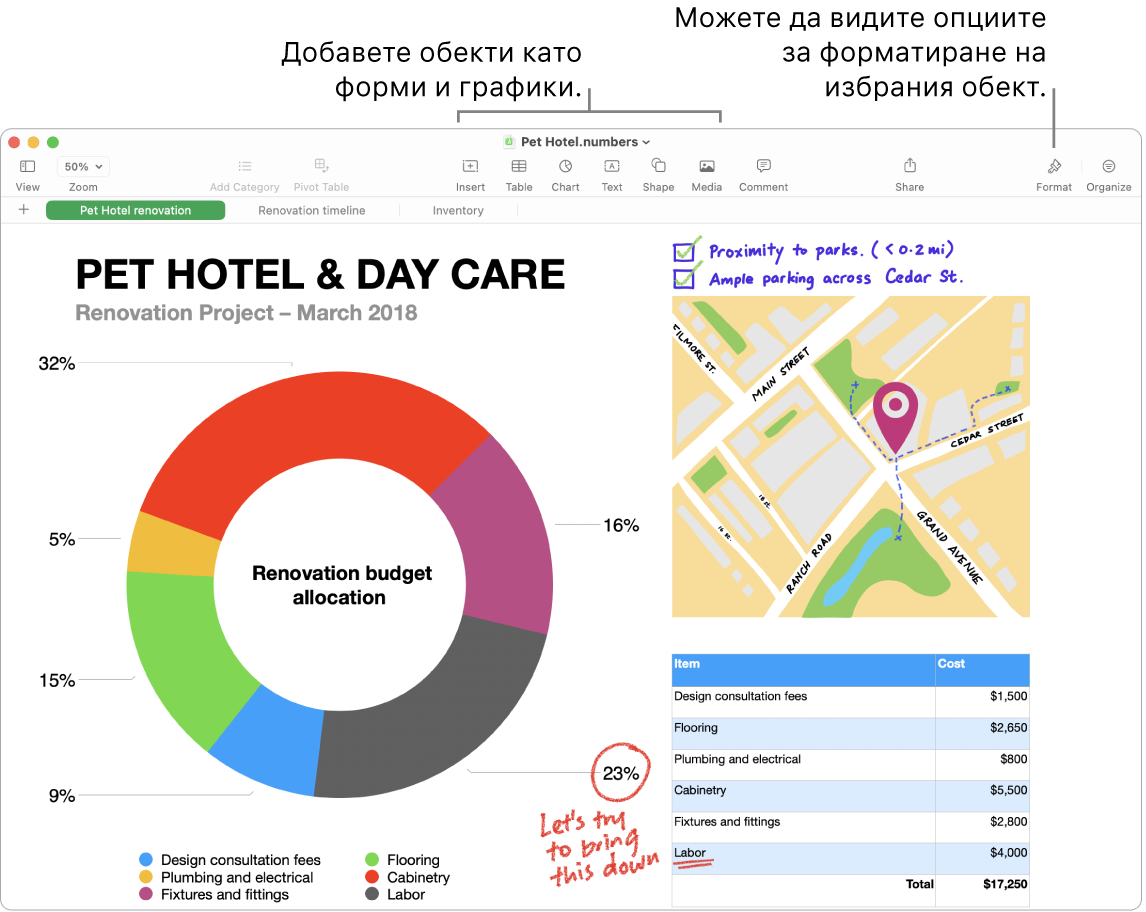Switch to the Inventory sheet tab
The height and width of the screenshot is (912, 1146).
coord(458,210)
